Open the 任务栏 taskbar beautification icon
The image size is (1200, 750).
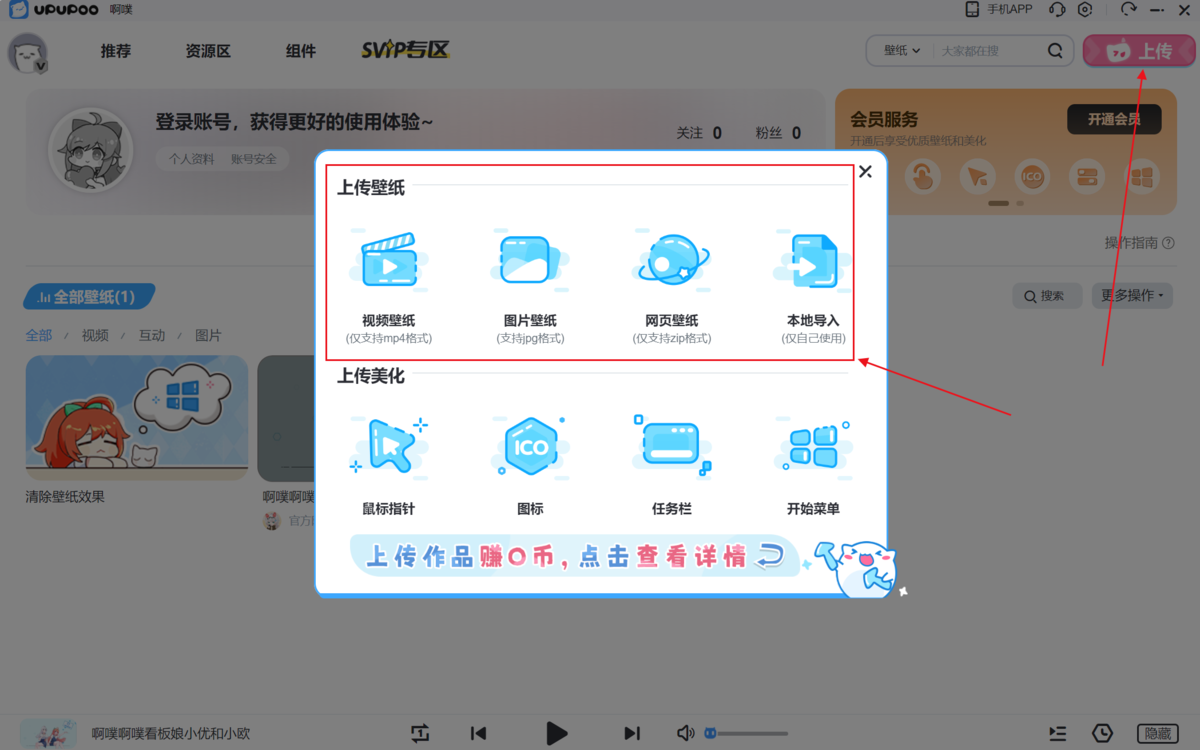click(x=671, y=447)
